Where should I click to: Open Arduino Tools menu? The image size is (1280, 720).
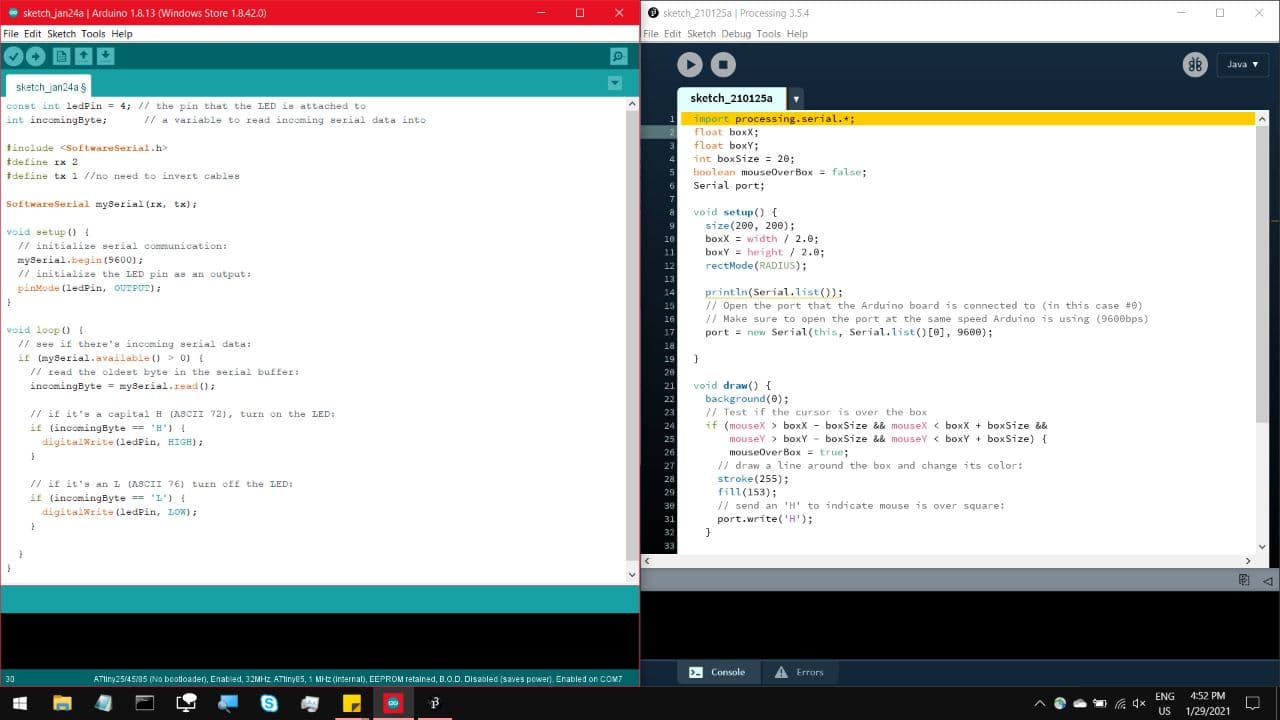93,34
